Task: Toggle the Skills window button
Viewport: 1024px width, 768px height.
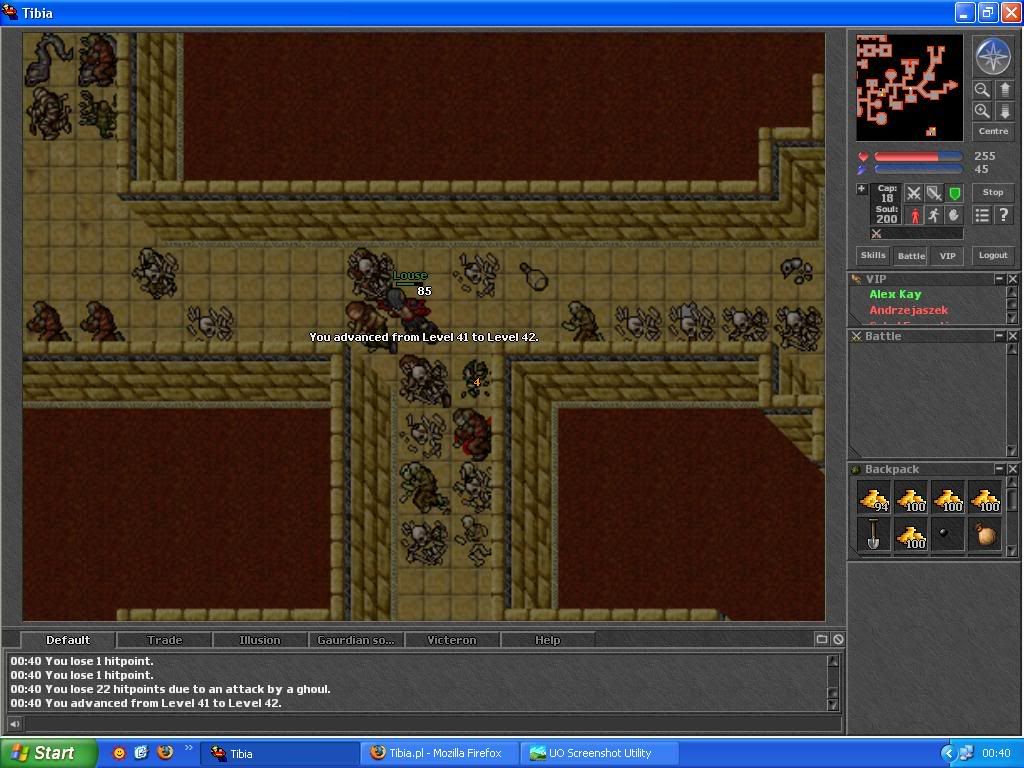Action: pos(873,255)
